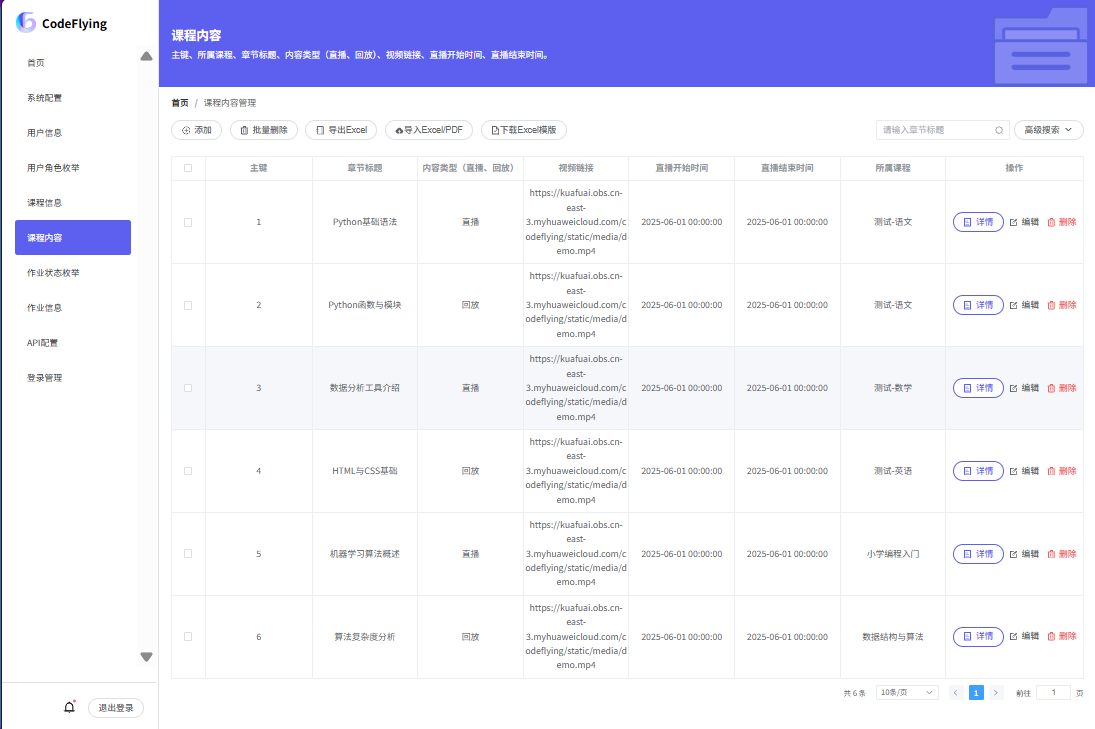
Task: Click the 批量删除 button
Action: coord(264,130)
